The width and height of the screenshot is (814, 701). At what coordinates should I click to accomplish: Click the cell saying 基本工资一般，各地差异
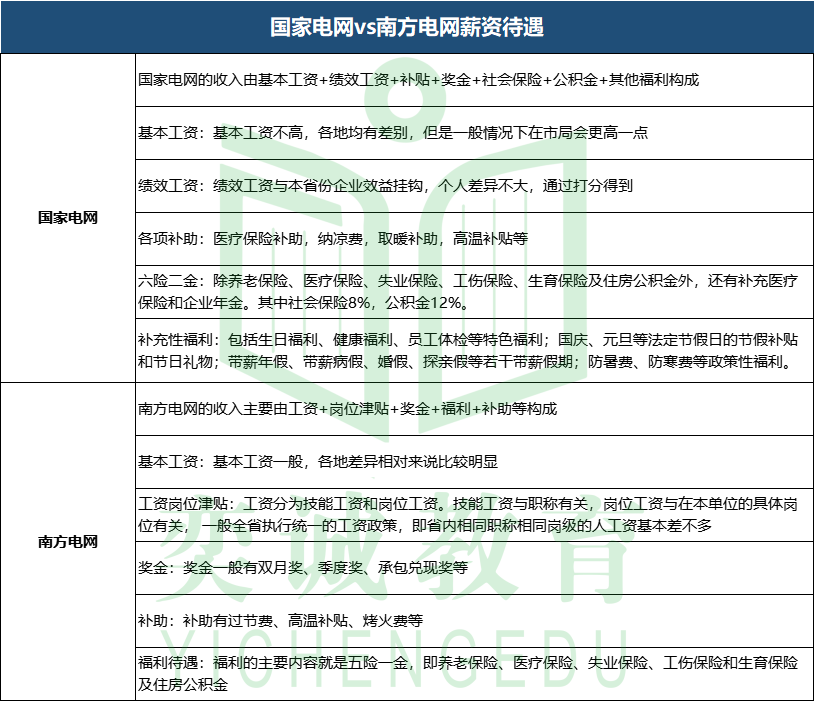pos(474,462)
